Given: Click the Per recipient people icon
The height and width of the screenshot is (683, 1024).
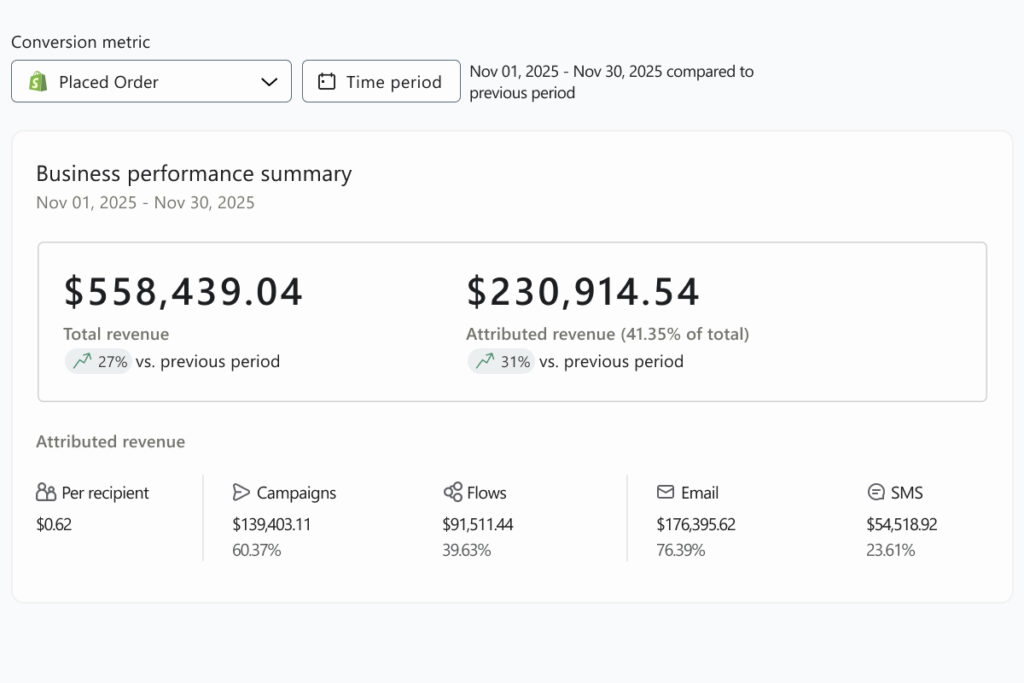Looking at the screenshot, I should tap(46, 492).
